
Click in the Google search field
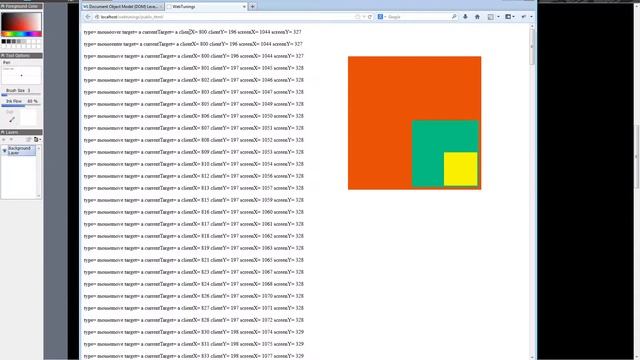tap(418, 17)
